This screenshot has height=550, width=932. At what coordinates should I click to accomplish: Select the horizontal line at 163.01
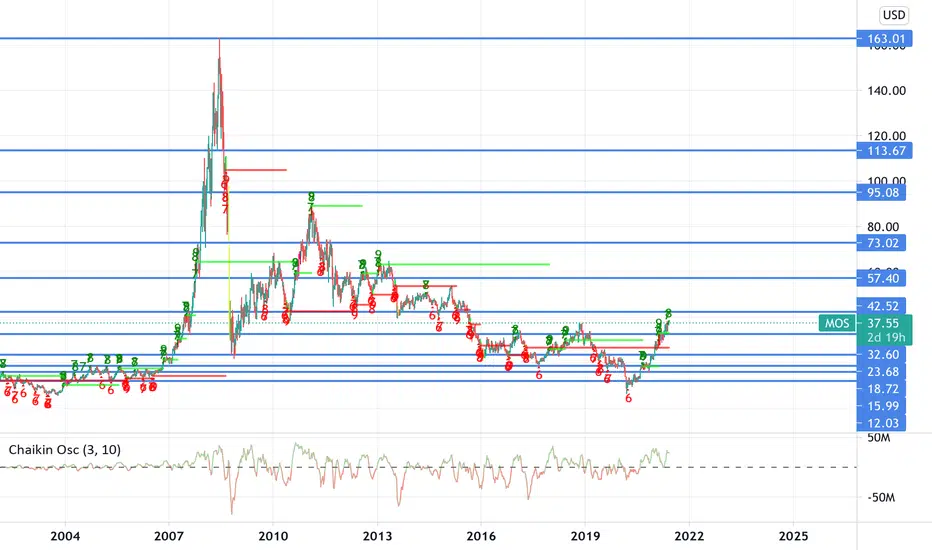coord(428,39)
